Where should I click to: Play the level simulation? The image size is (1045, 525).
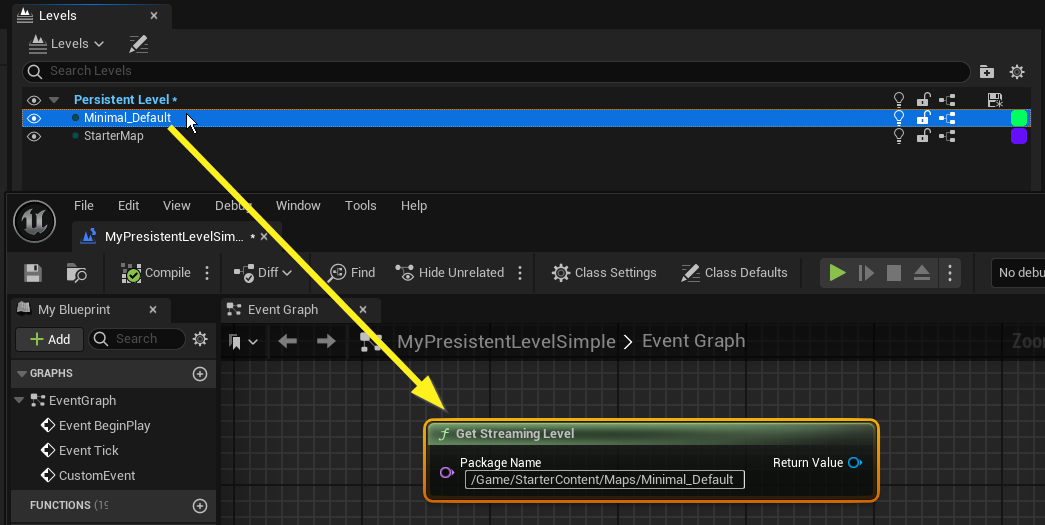coord(837,273)
